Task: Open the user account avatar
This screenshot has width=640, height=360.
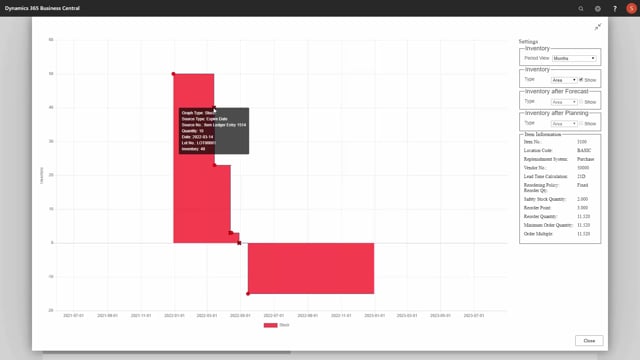Action: coord(631,9)
